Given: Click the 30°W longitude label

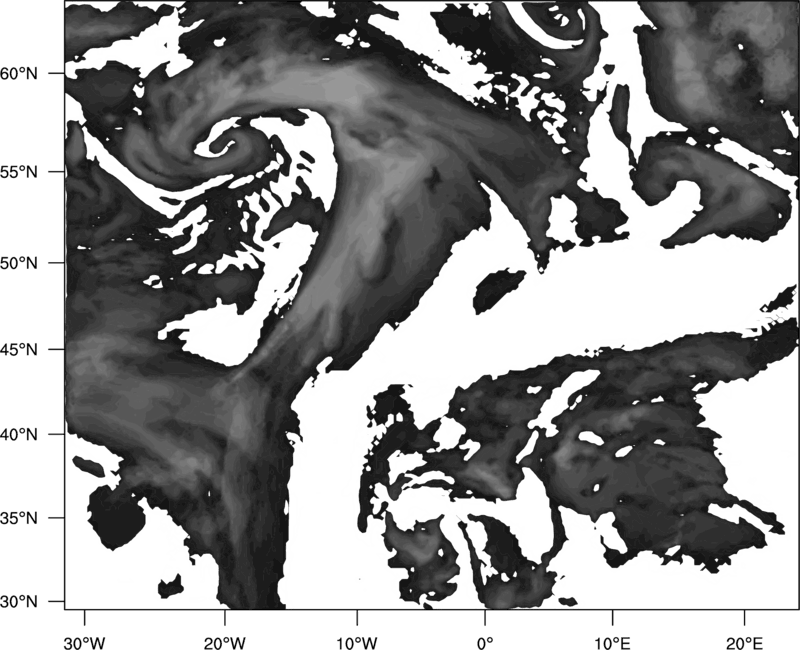Looking at the screenshot, I should pos(85,643).
